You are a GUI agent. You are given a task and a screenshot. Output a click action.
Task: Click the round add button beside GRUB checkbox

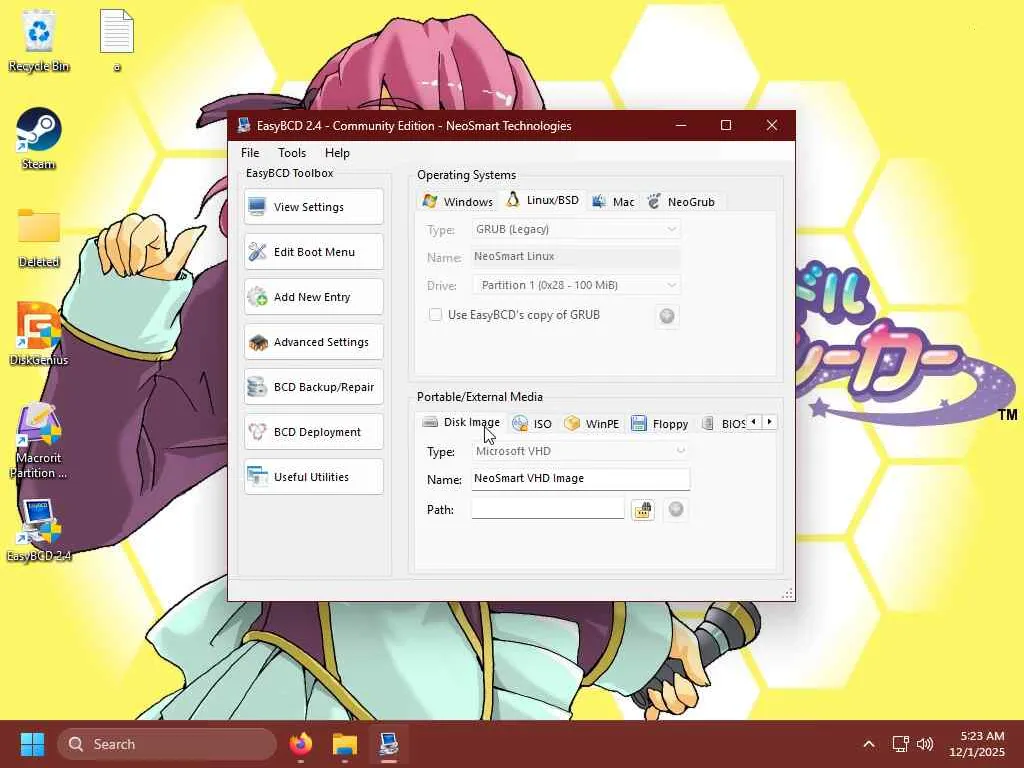click(667, 316)
